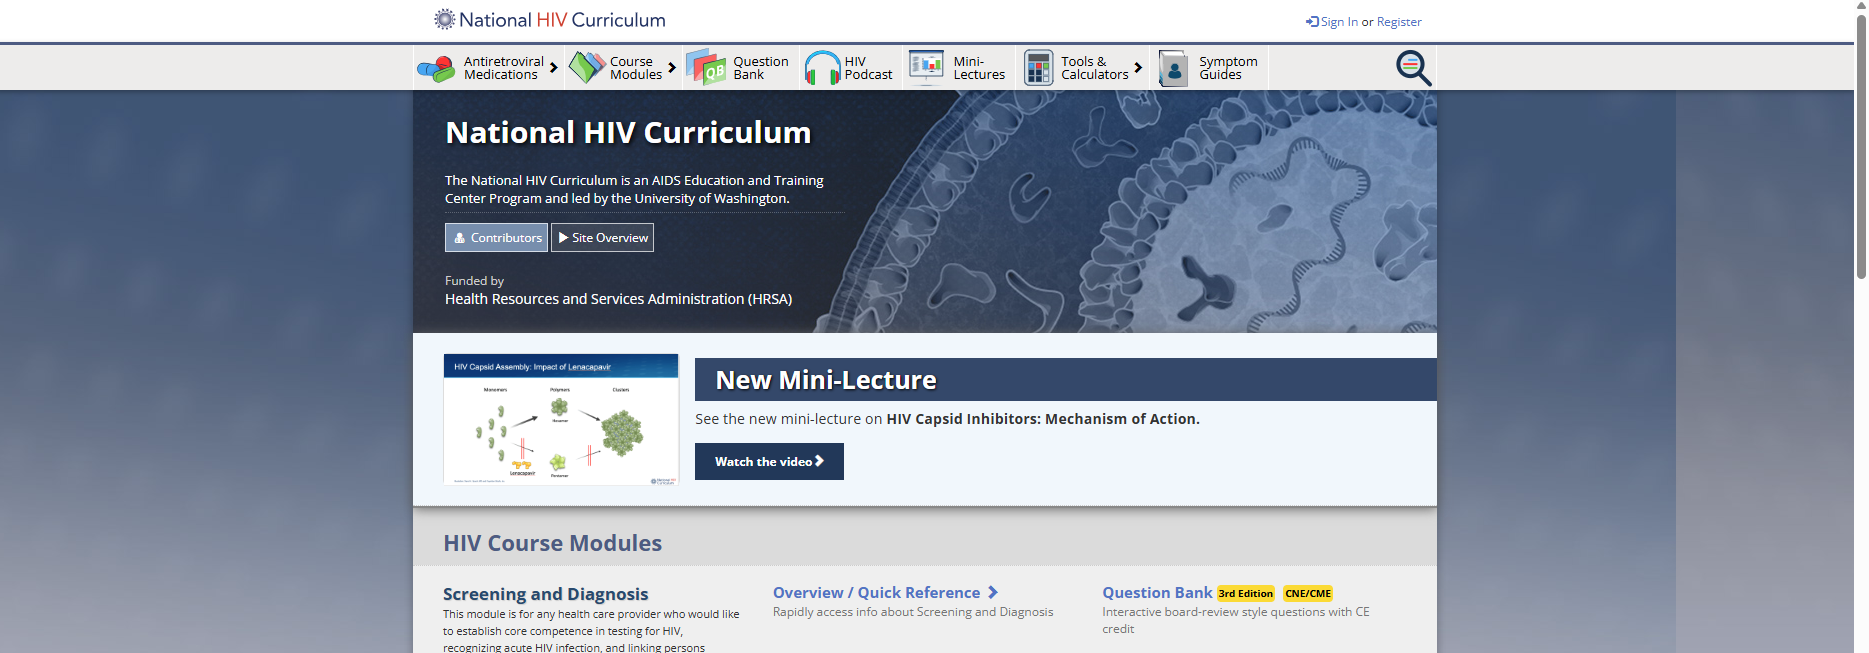The width and height of the screenshot is (1869, 653).
Task: Select Mini-Lectures in the navigation bar
Action: (x=958, y=68)
